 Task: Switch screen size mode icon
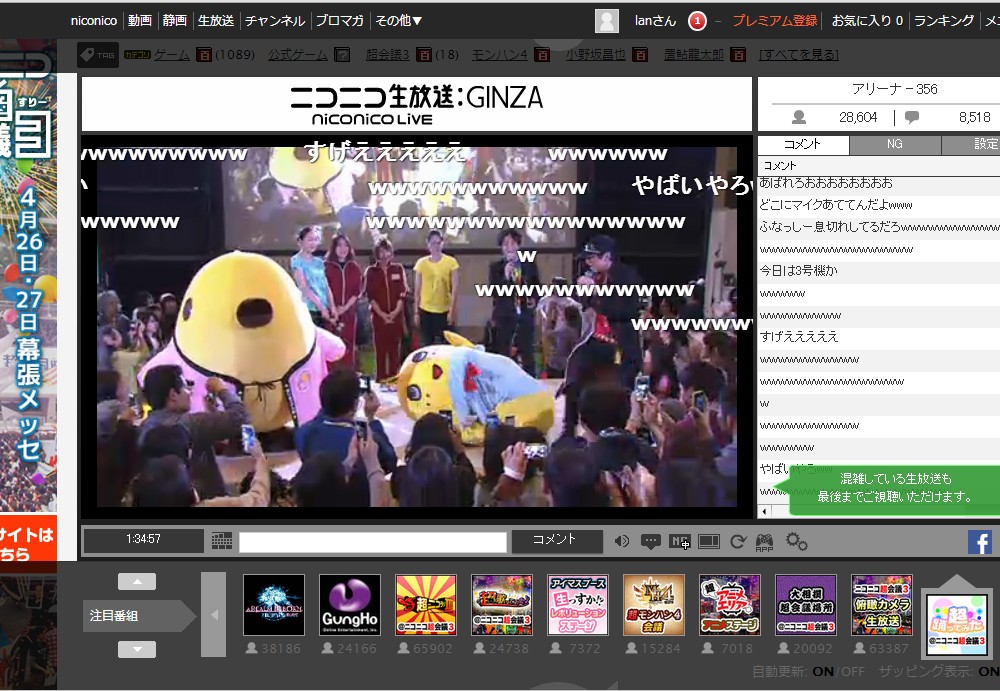709,542
